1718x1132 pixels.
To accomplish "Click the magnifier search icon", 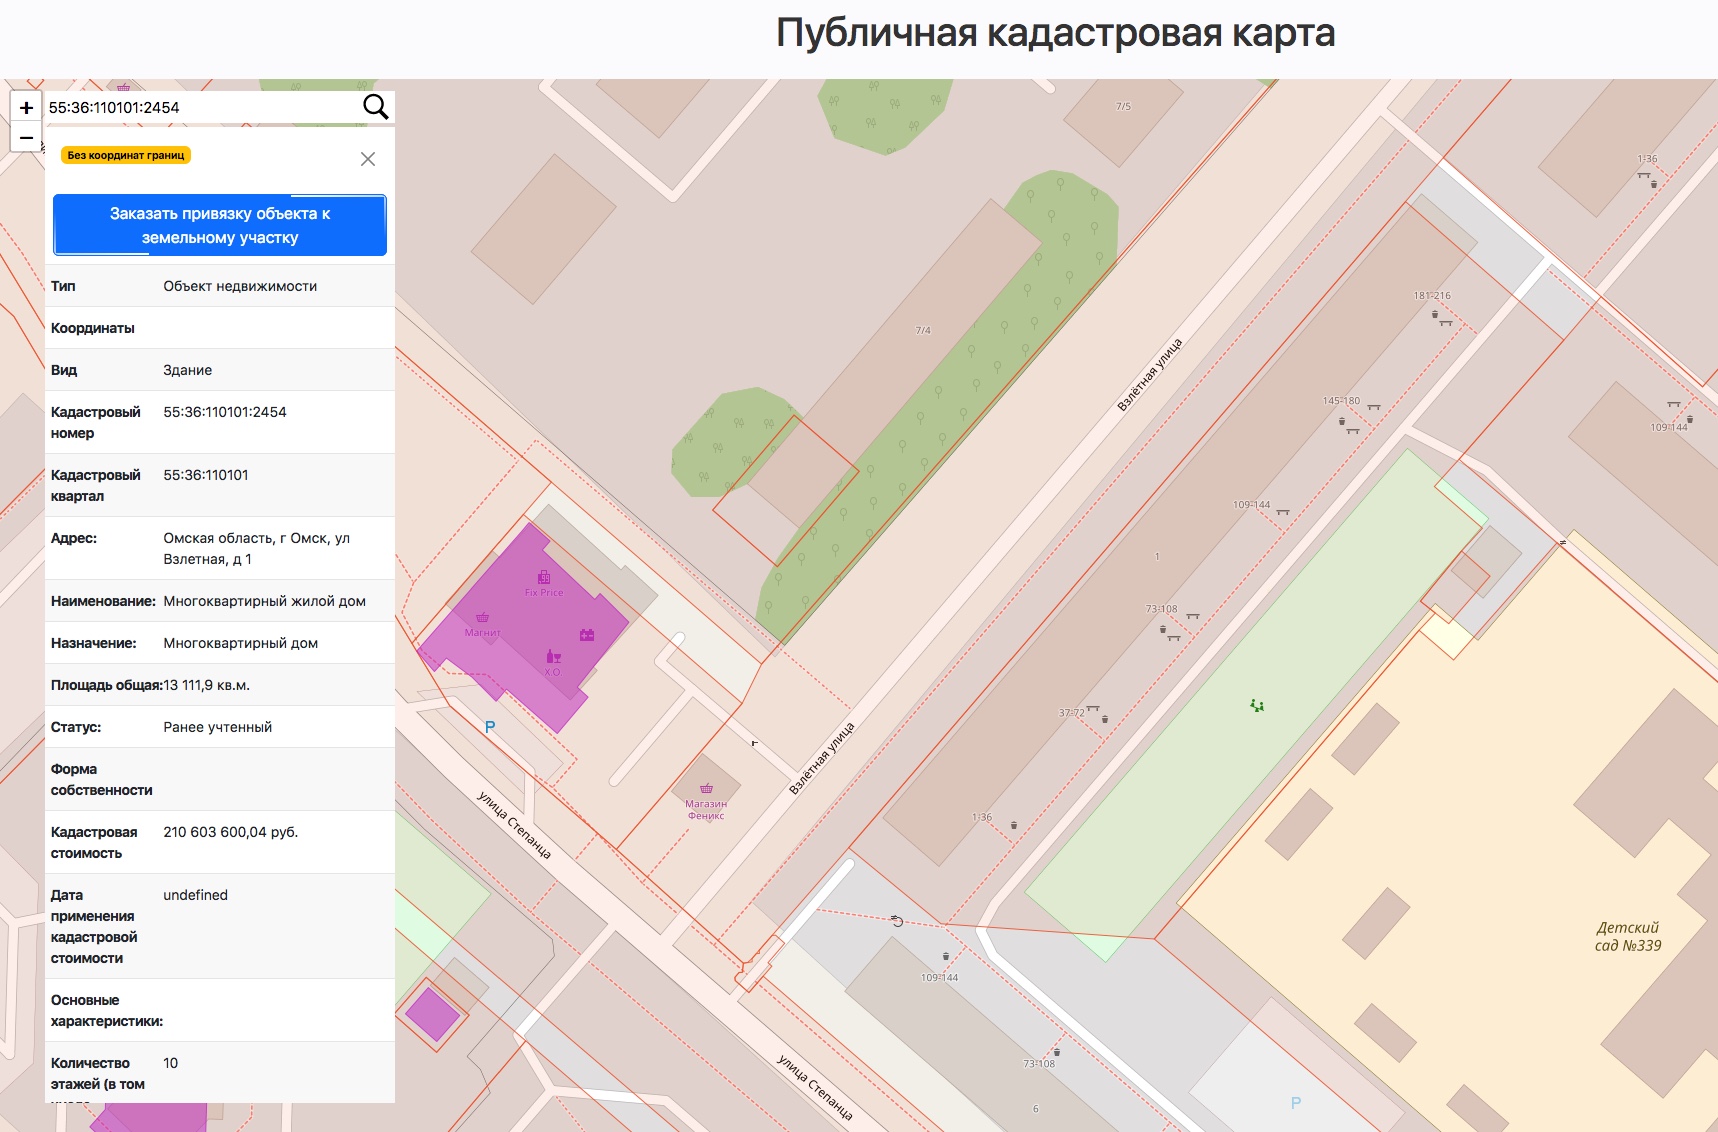I will click(x=375, y=107).
